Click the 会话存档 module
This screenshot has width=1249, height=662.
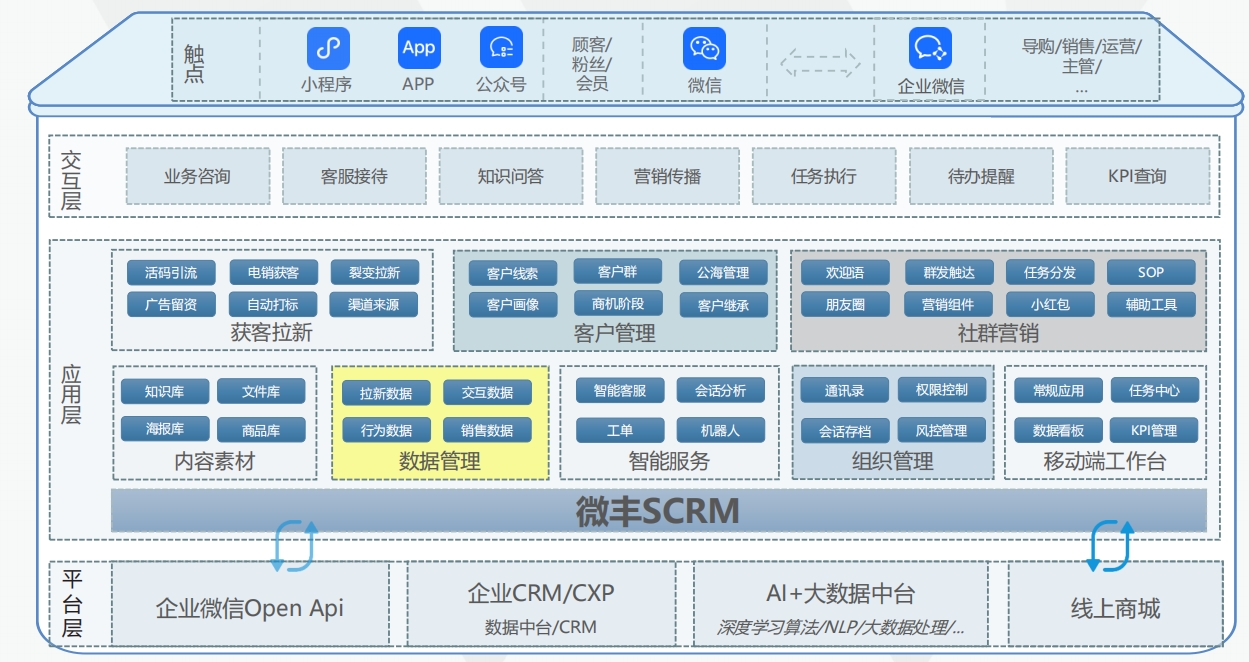(x=845, y=431)
